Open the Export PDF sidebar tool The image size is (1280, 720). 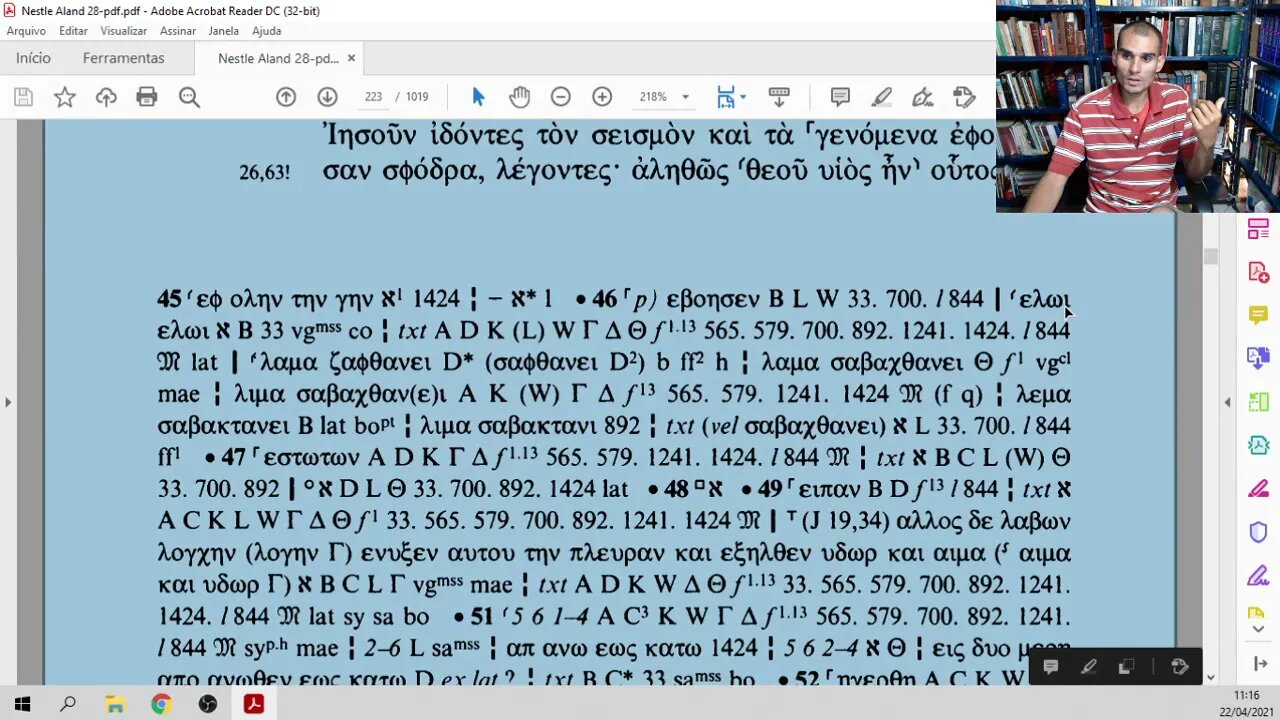pyautogui.click(x=1258, y=358)
